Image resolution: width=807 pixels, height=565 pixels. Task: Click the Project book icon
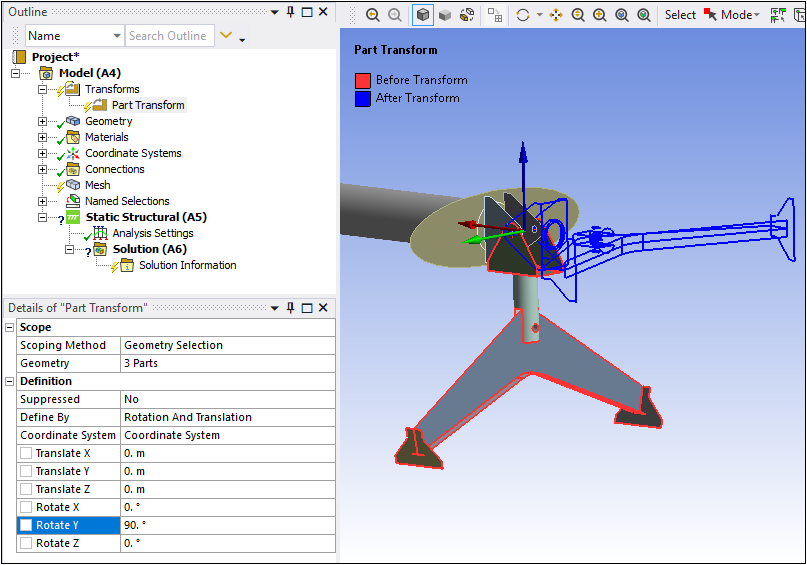coord(19,57)
